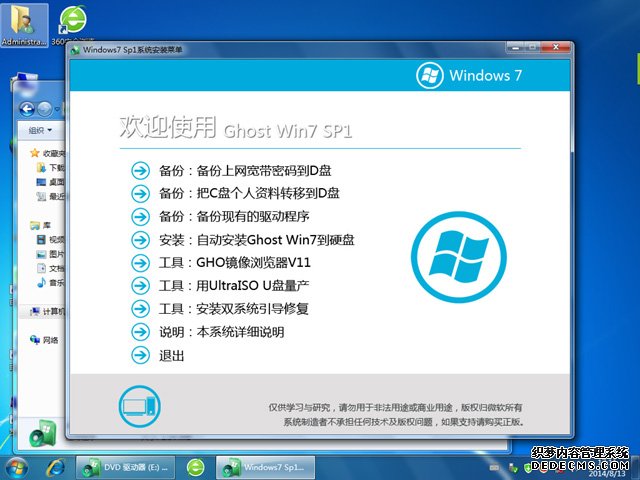Click arrow icon for 备份上网宽带密码到D盘

pyautogui.click(x=140, y=171)
